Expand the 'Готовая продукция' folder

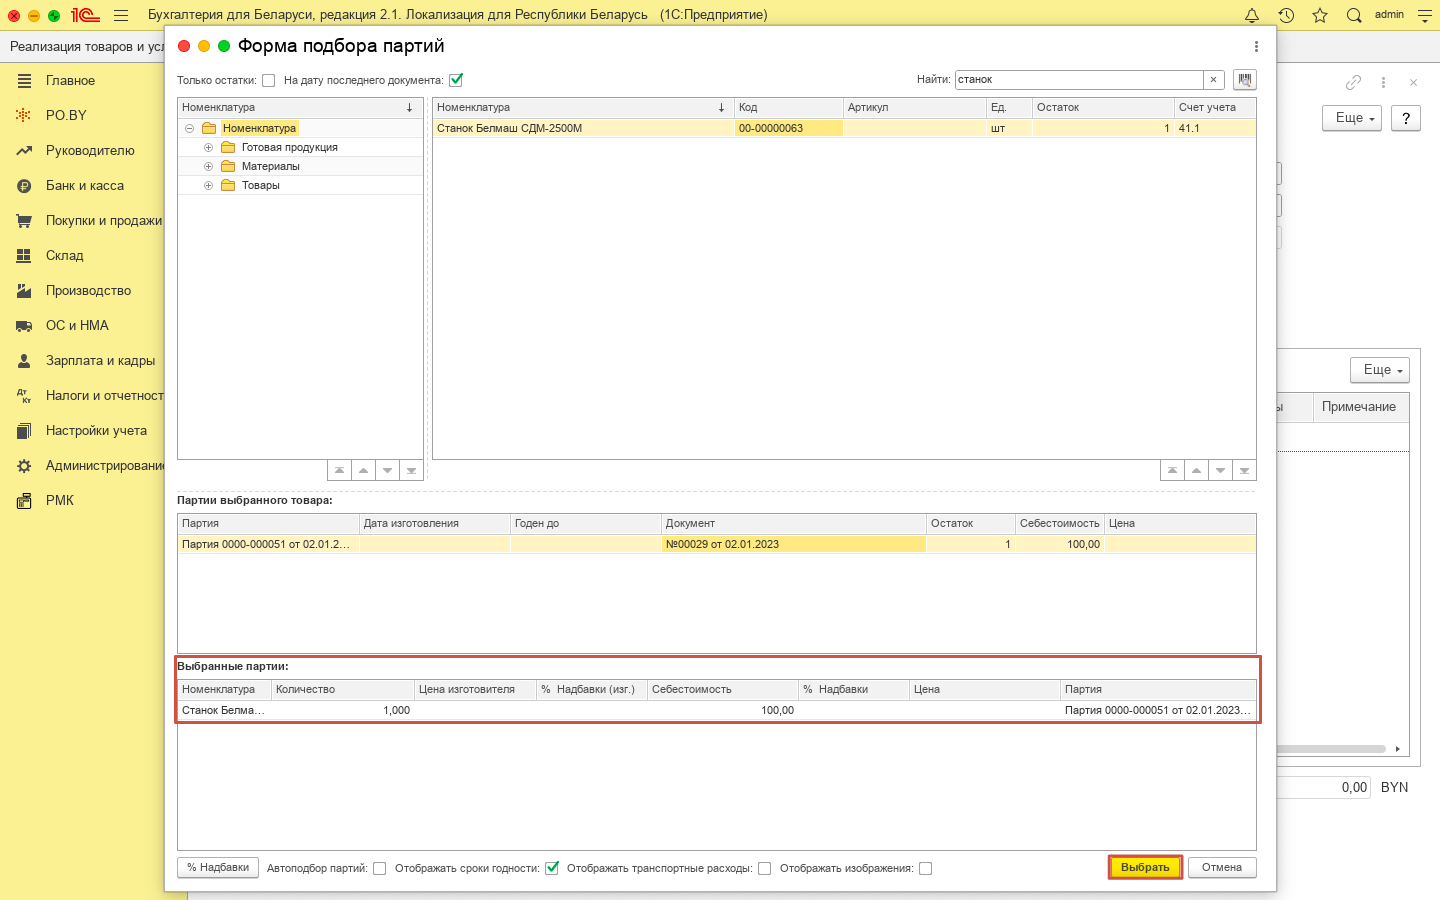click(208, 148)
